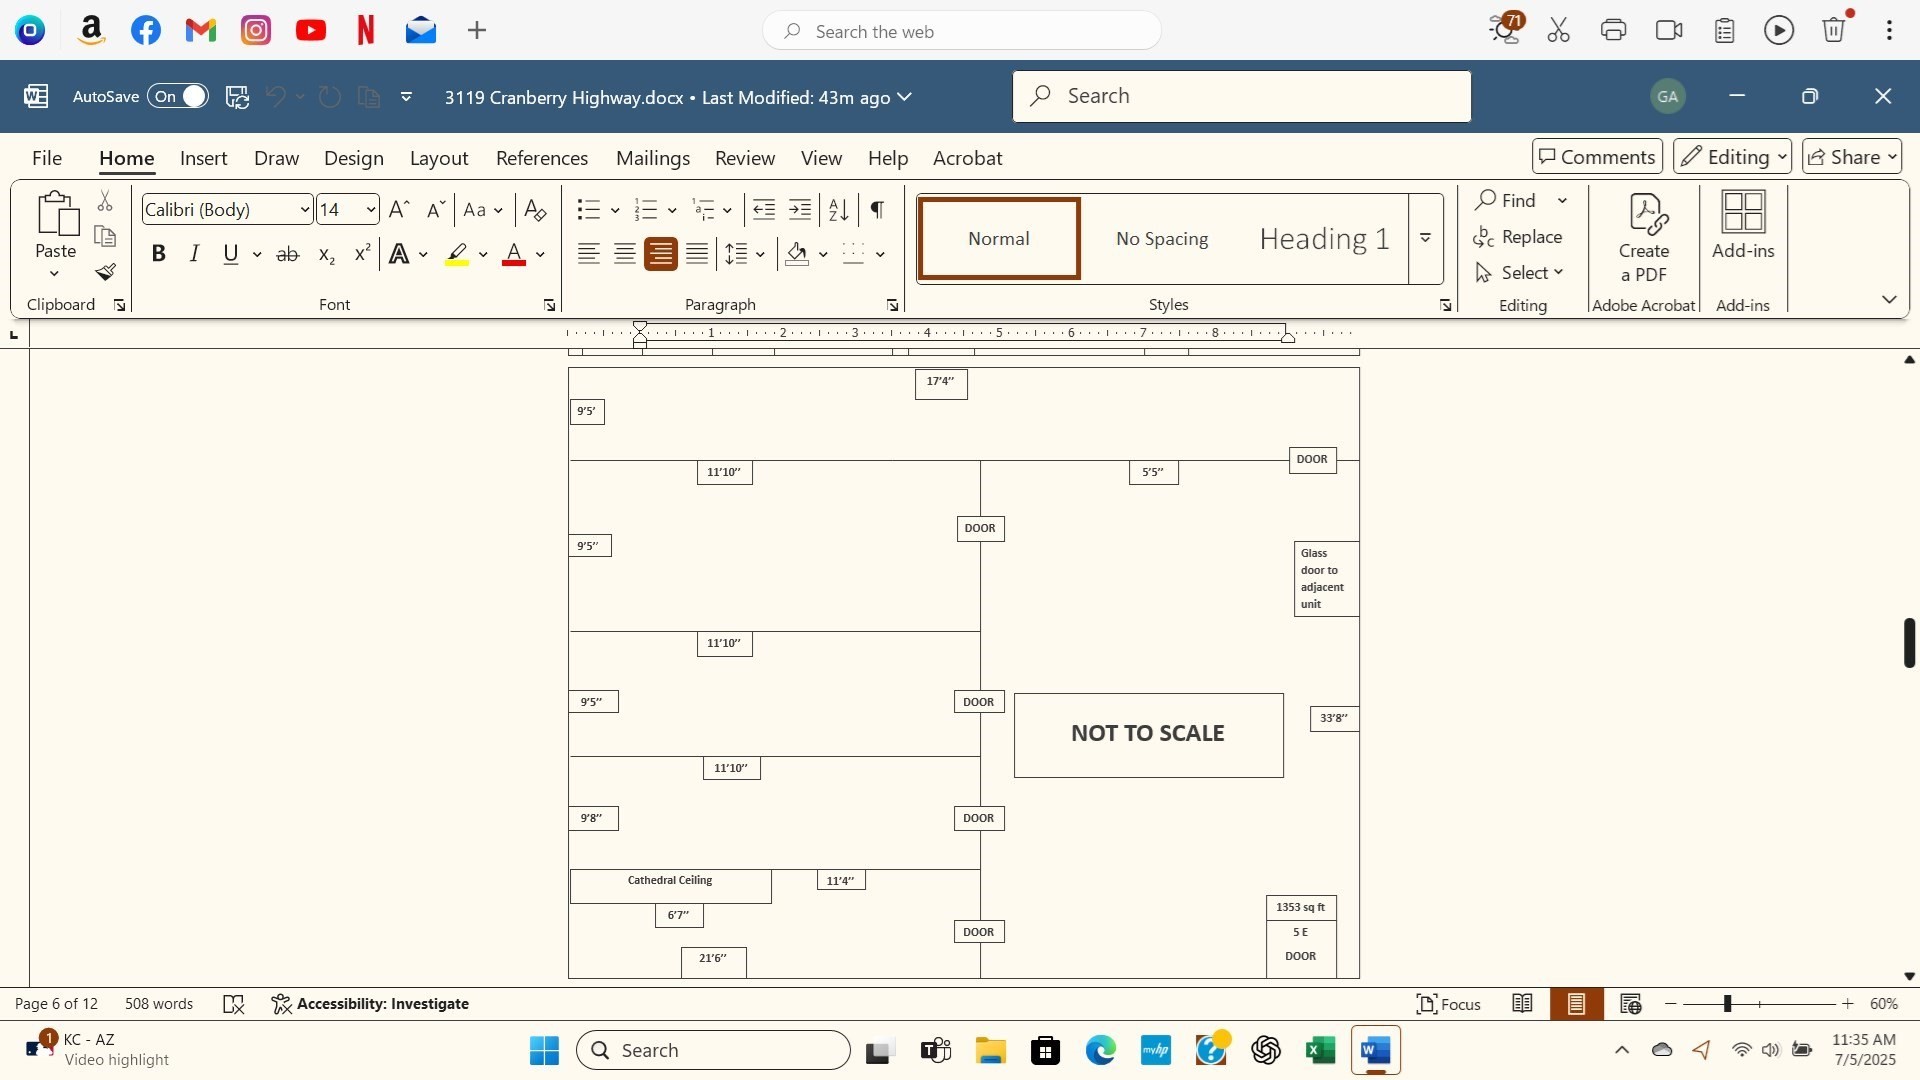Open the Layout tab
1920x1080 pixels.
point(438,158)
